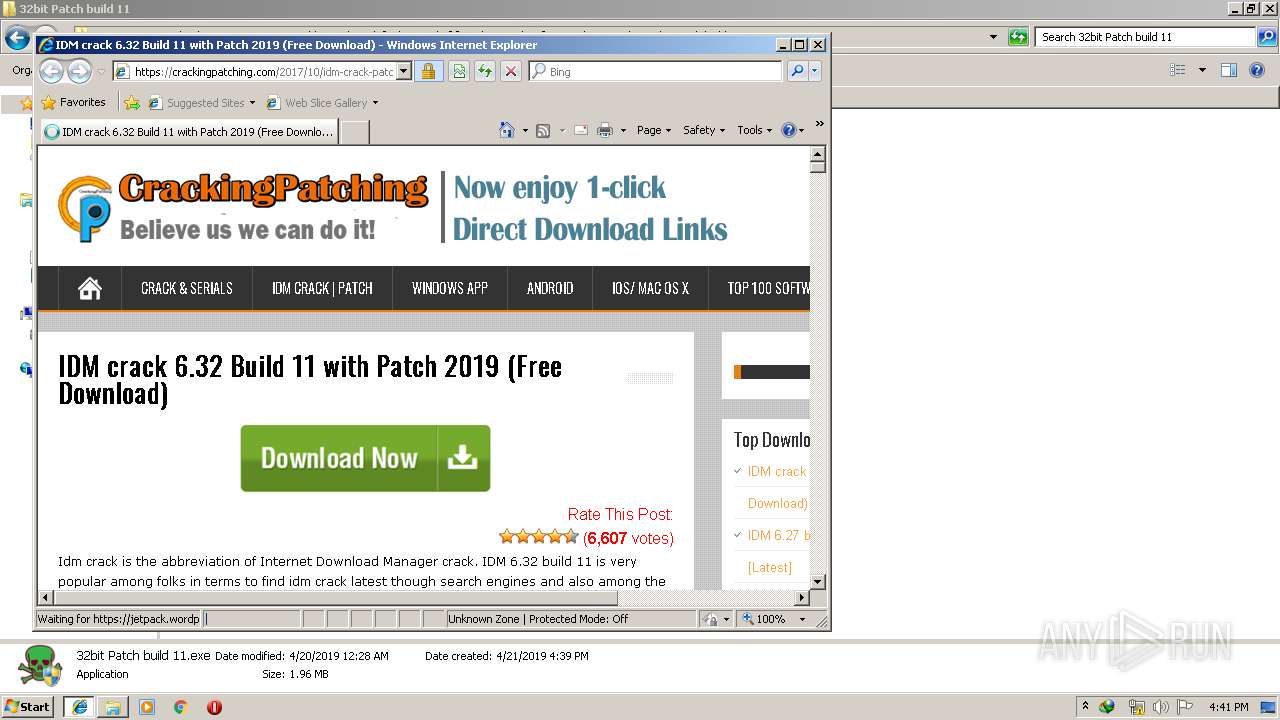Click the security lock icon in address bar

pos(428,71)
